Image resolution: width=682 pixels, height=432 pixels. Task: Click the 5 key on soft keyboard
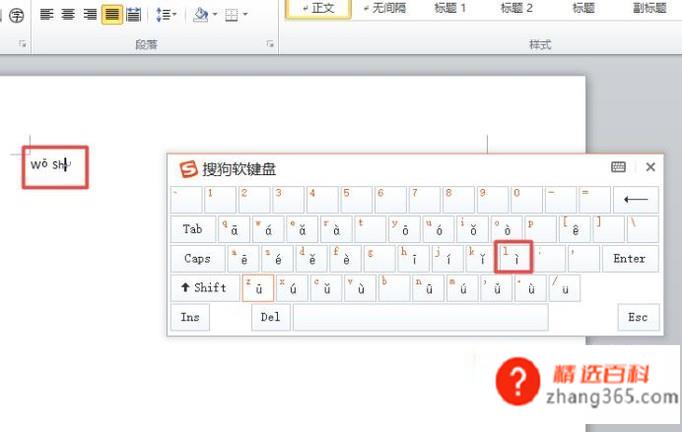point(357,200)
